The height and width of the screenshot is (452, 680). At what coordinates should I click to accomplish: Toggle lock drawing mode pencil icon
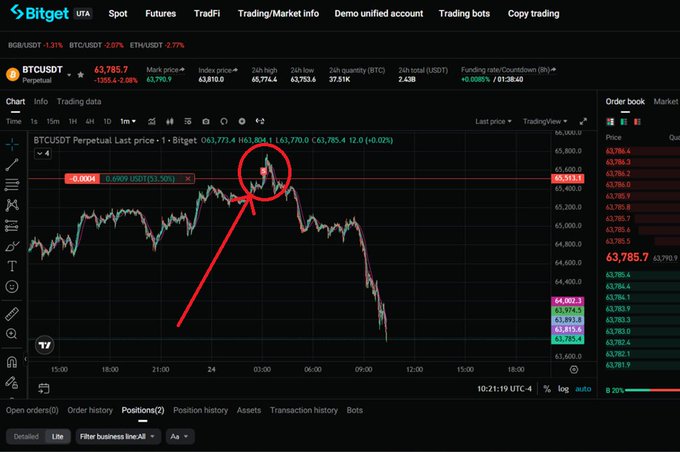12,382
